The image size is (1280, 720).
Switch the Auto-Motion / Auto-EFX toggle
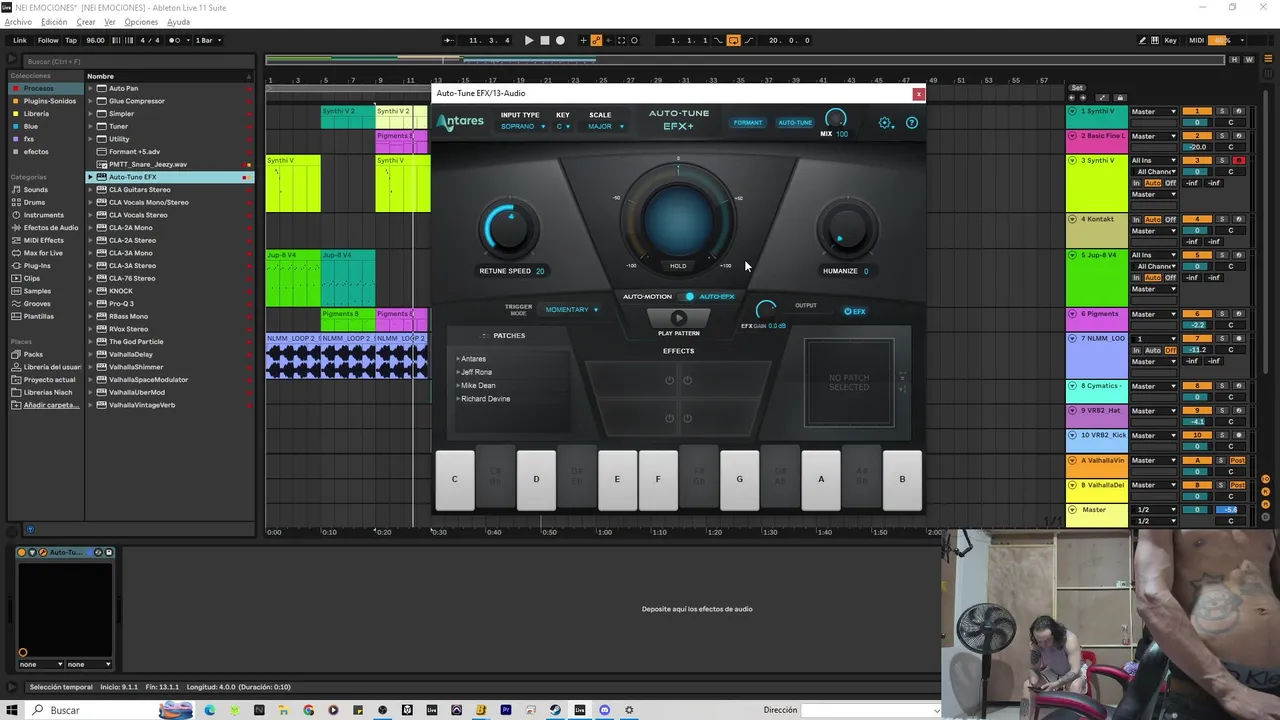[689, 296]
